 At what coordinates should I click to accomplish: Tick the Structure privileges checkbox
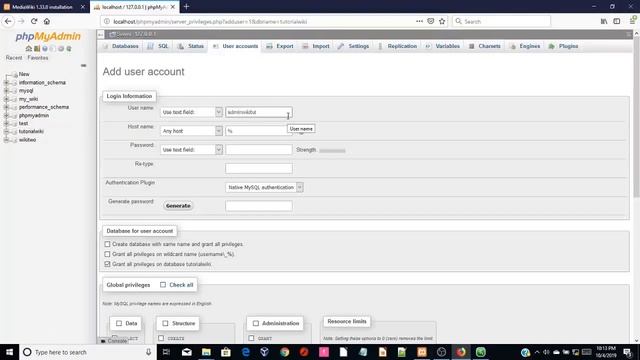click(165, 323)
